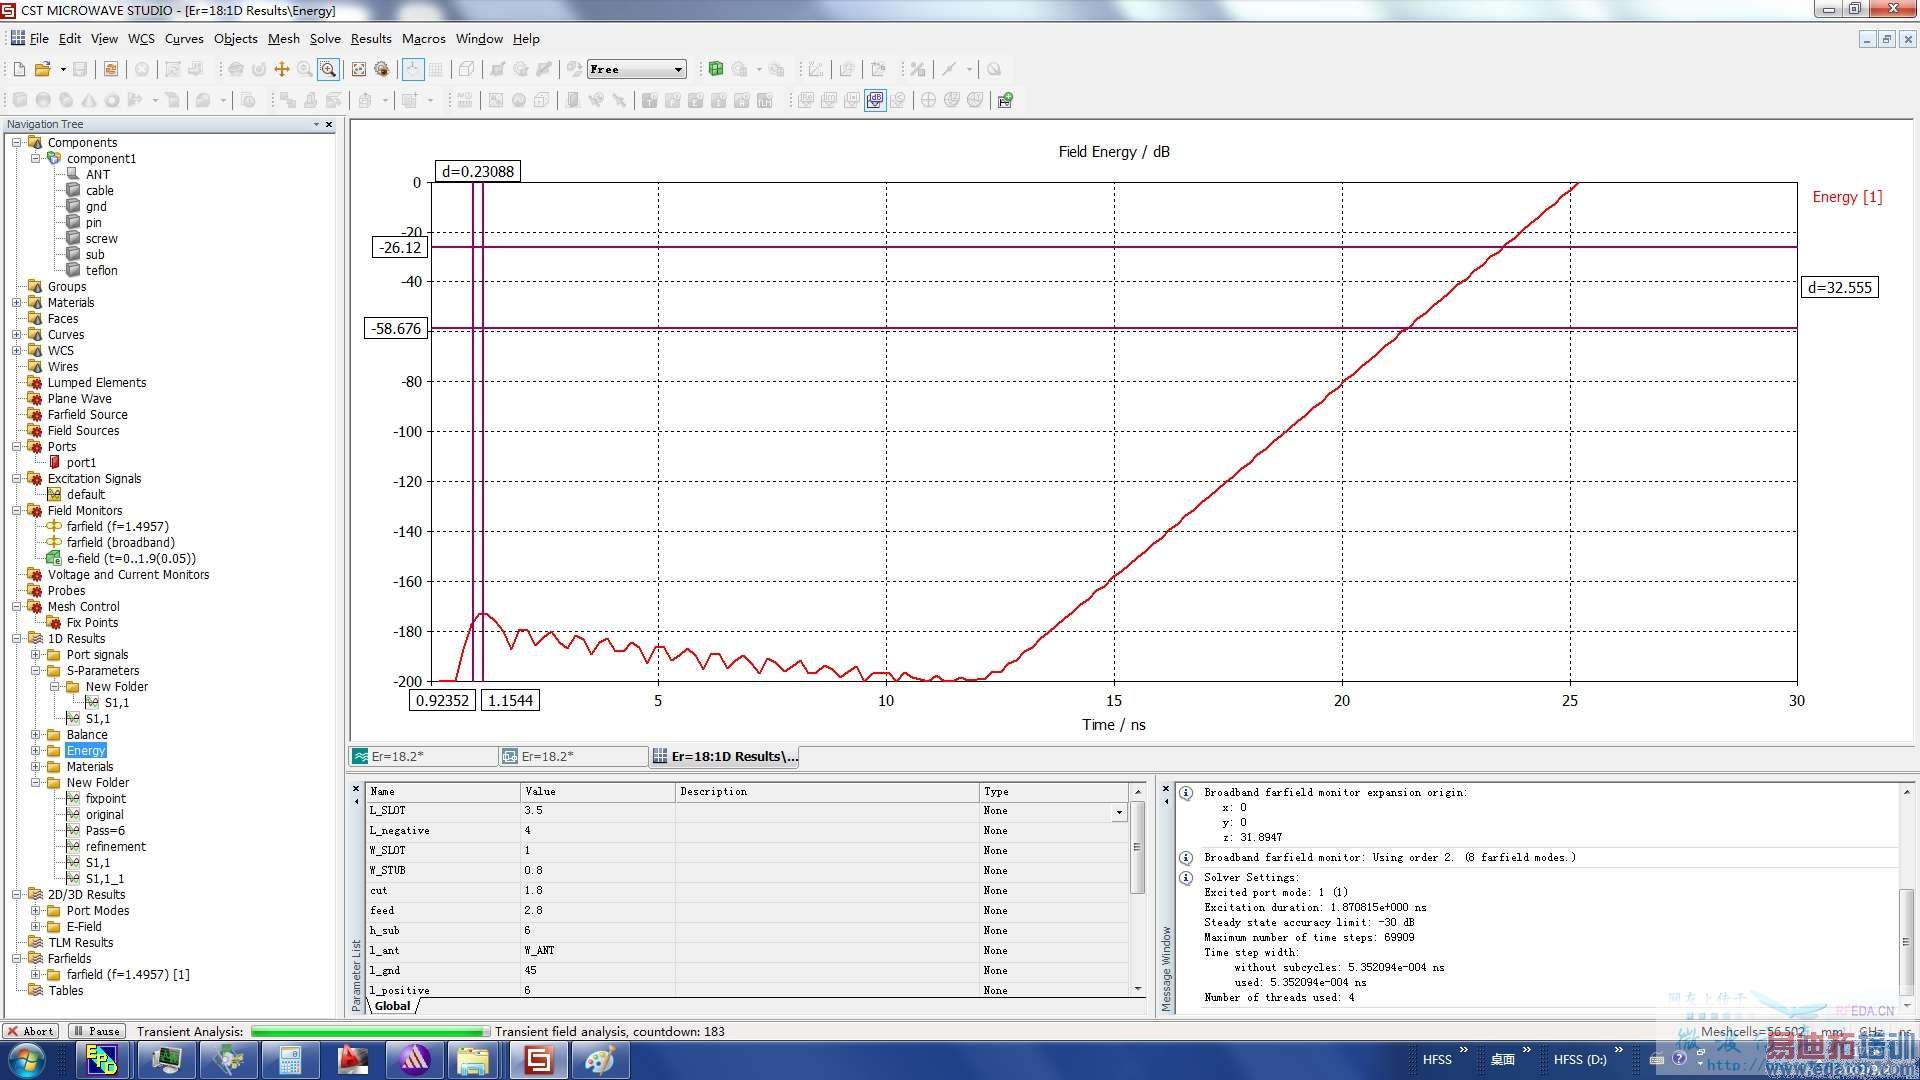Open the Solve menu

(x=325, y=38)
